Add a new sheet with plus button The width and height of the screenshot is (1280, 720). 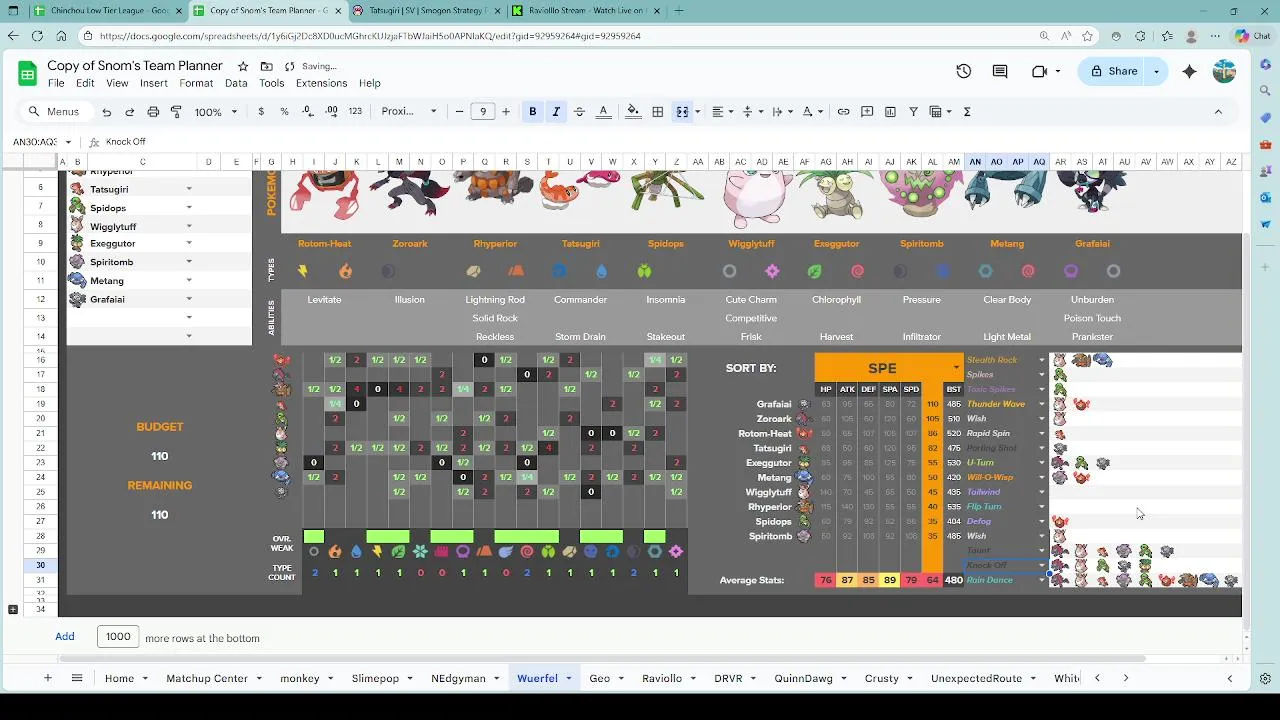pos(47,678)
